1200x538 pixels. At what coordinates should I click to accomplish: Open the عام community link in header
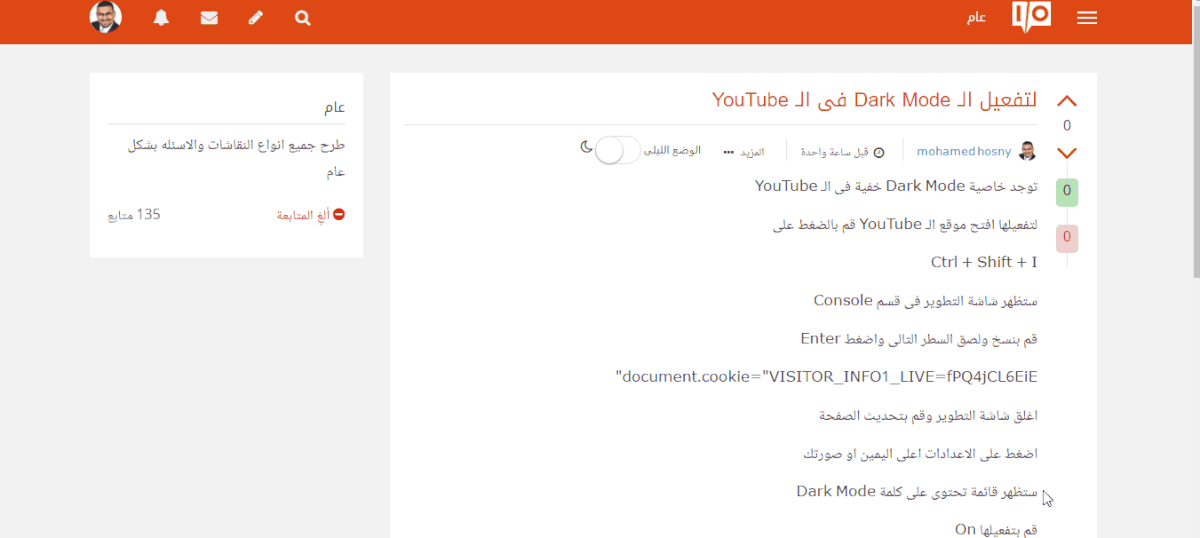(976, 18)
